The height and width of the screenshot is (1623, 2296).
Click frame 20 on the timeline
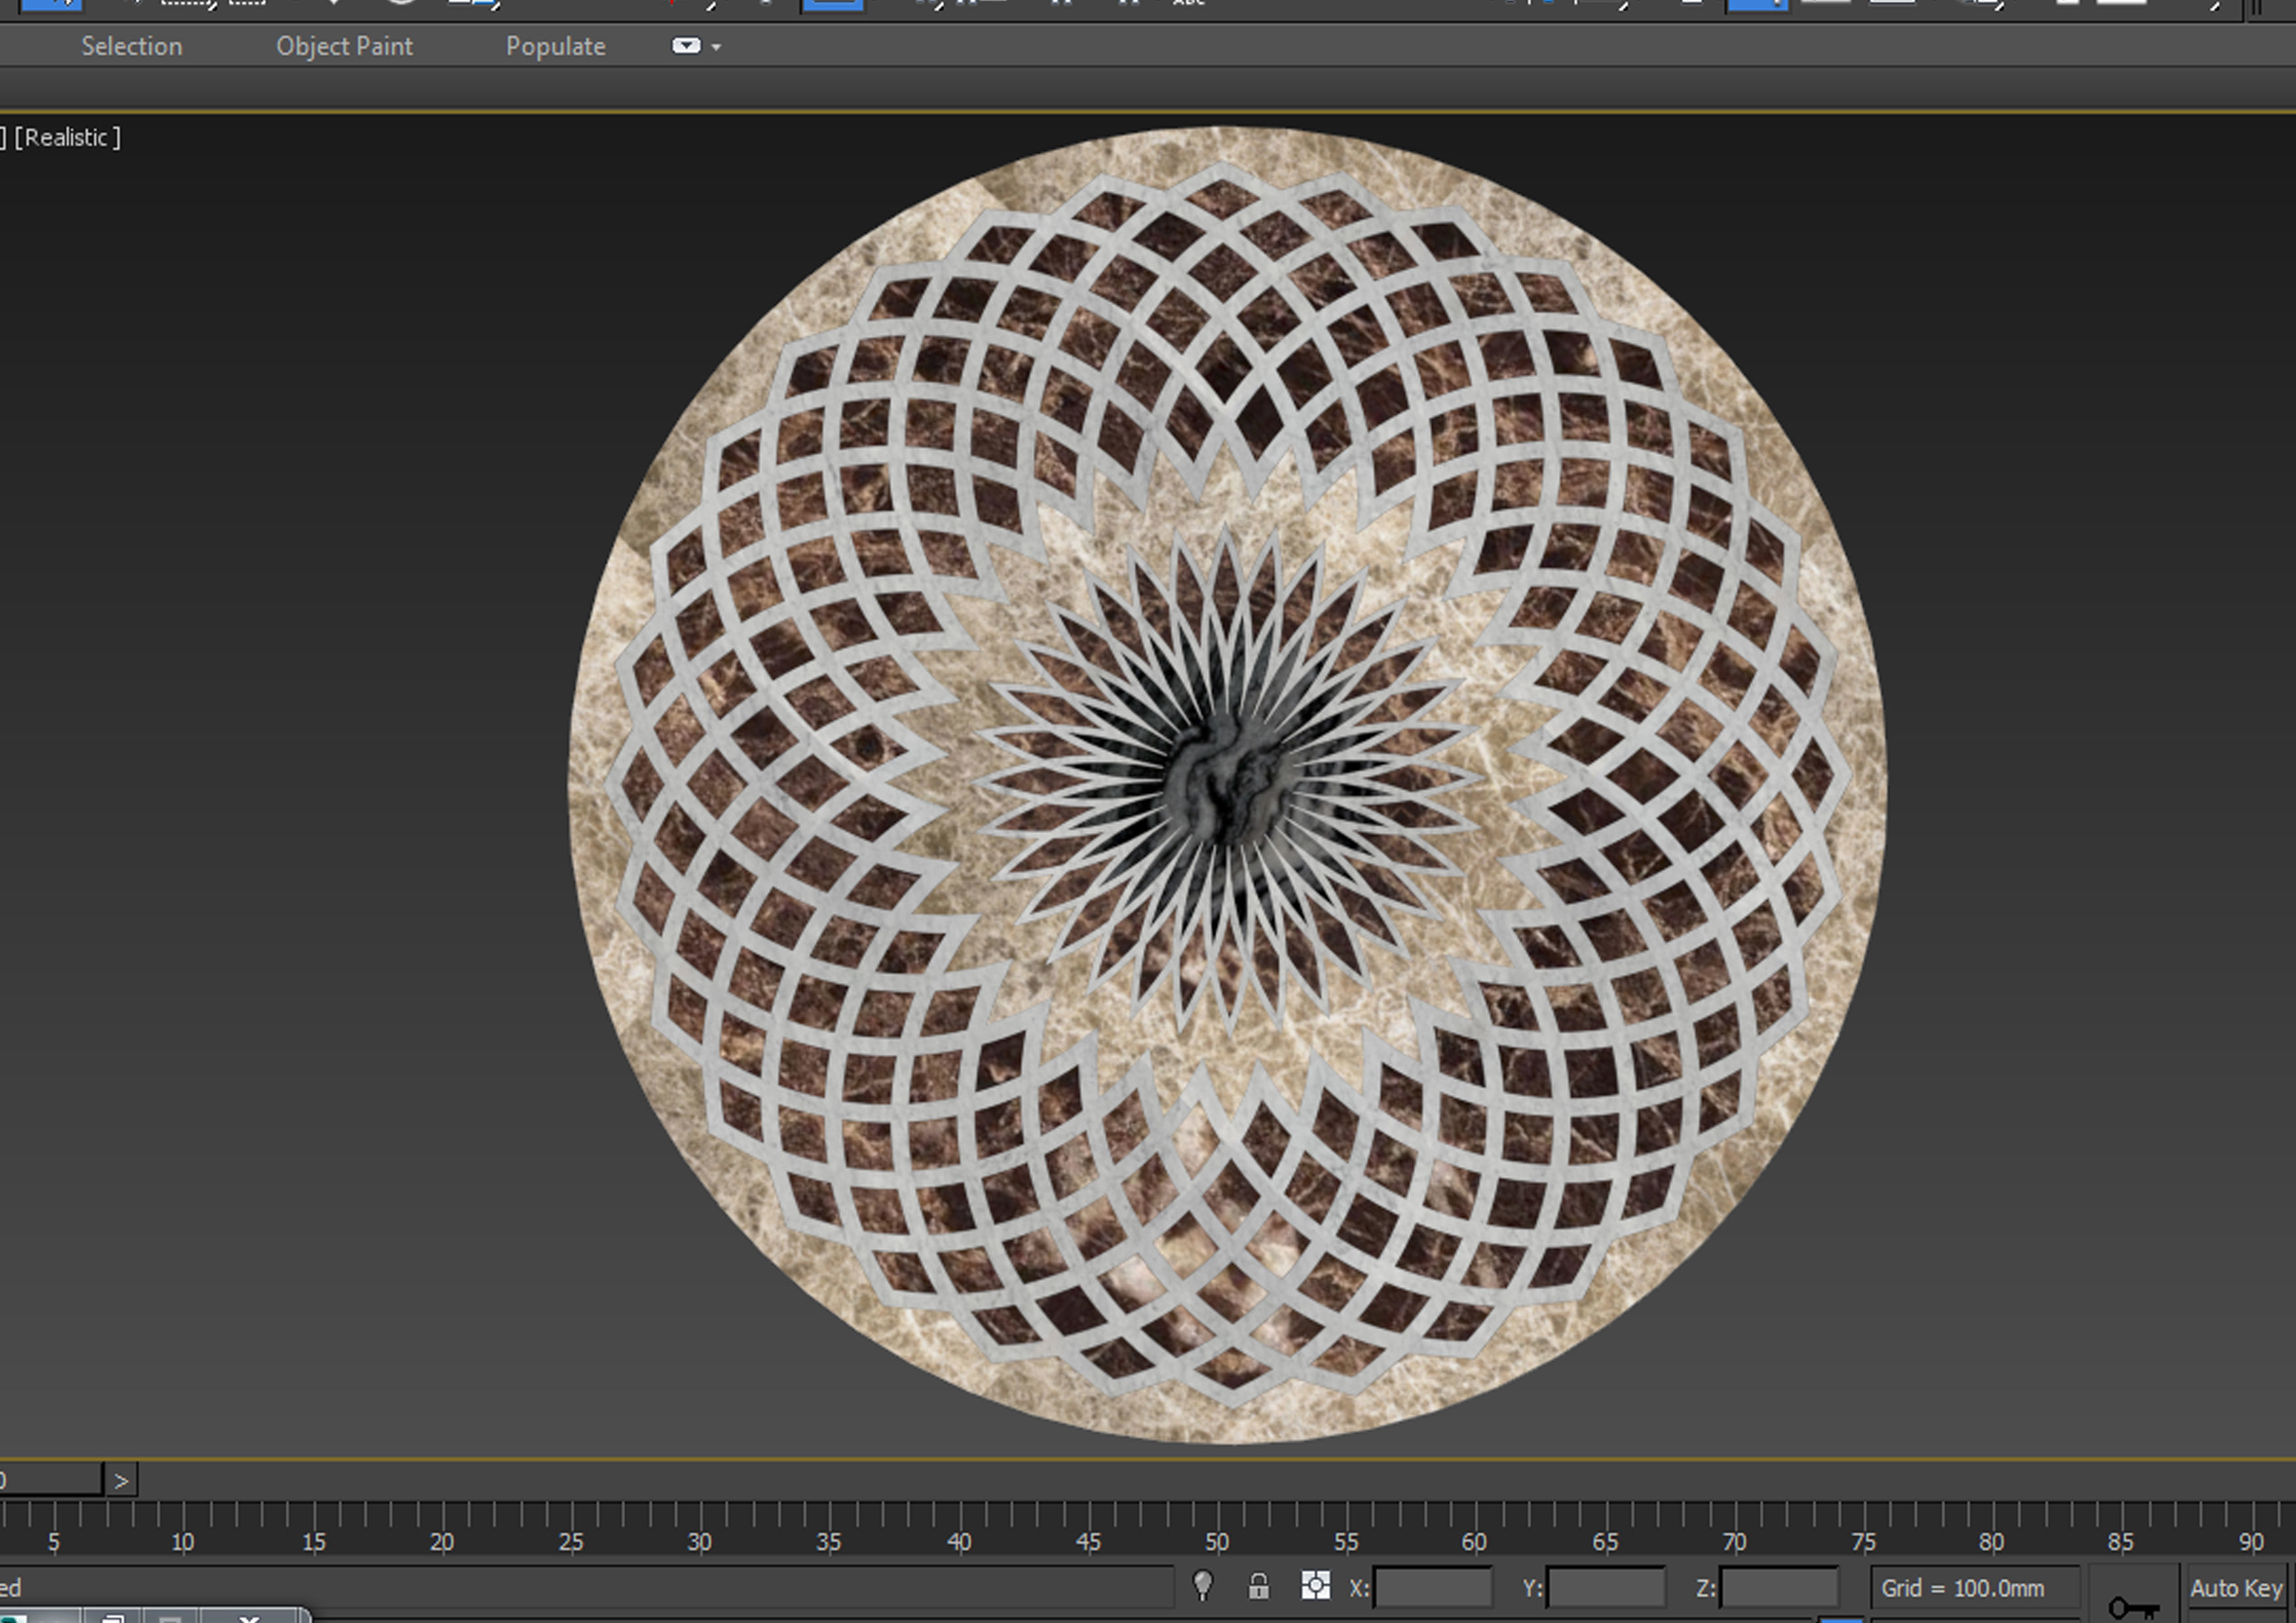441,1543
